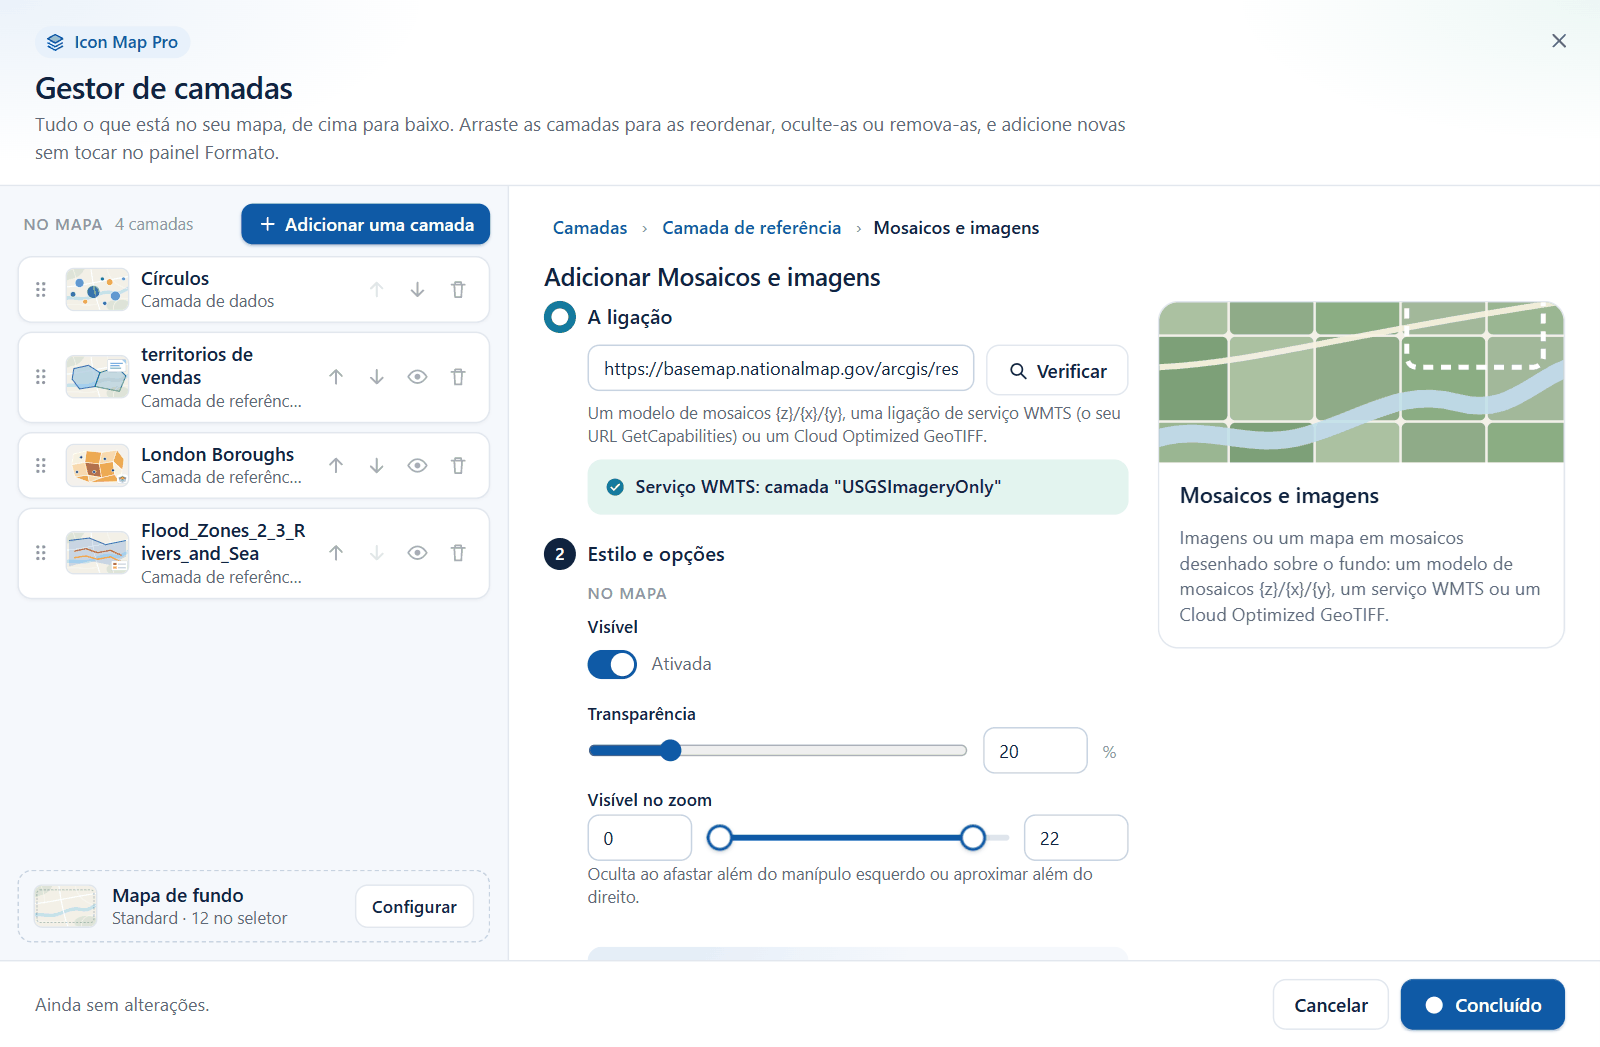Viewport: 1600px width, 1047px height.
Task: Delete the Flood_Zones layer
Action: 458,553
